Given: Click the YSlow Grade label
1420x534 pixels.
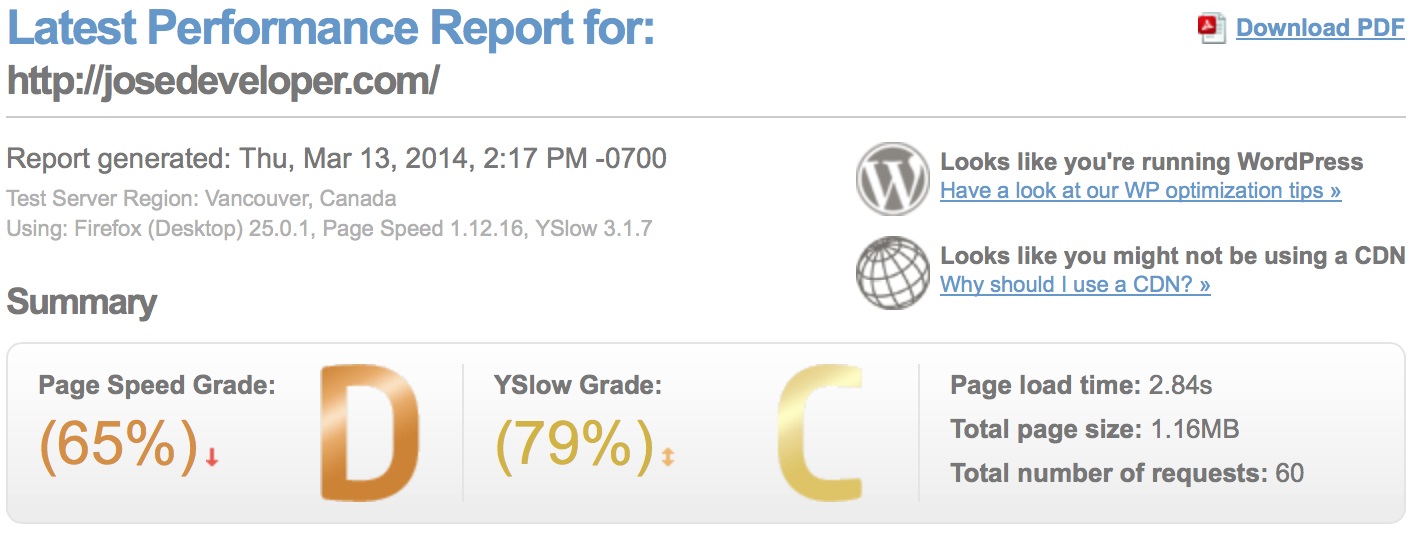Looking at the screenshot, I should click(x=578, y=384).
